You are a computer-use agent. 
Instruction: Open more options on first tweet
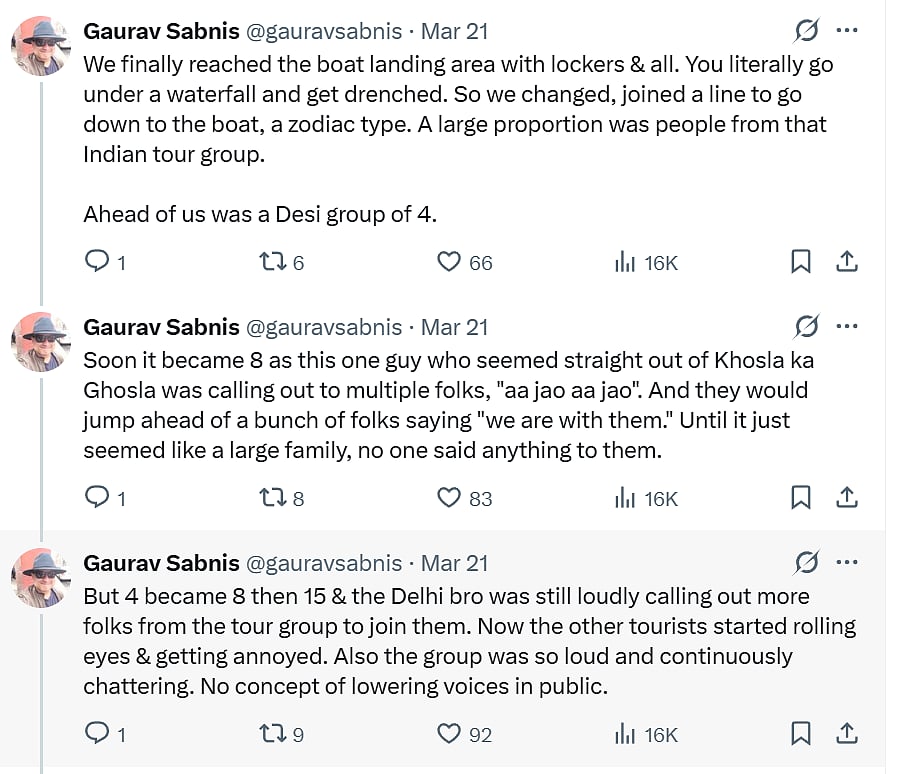point(847,31)
